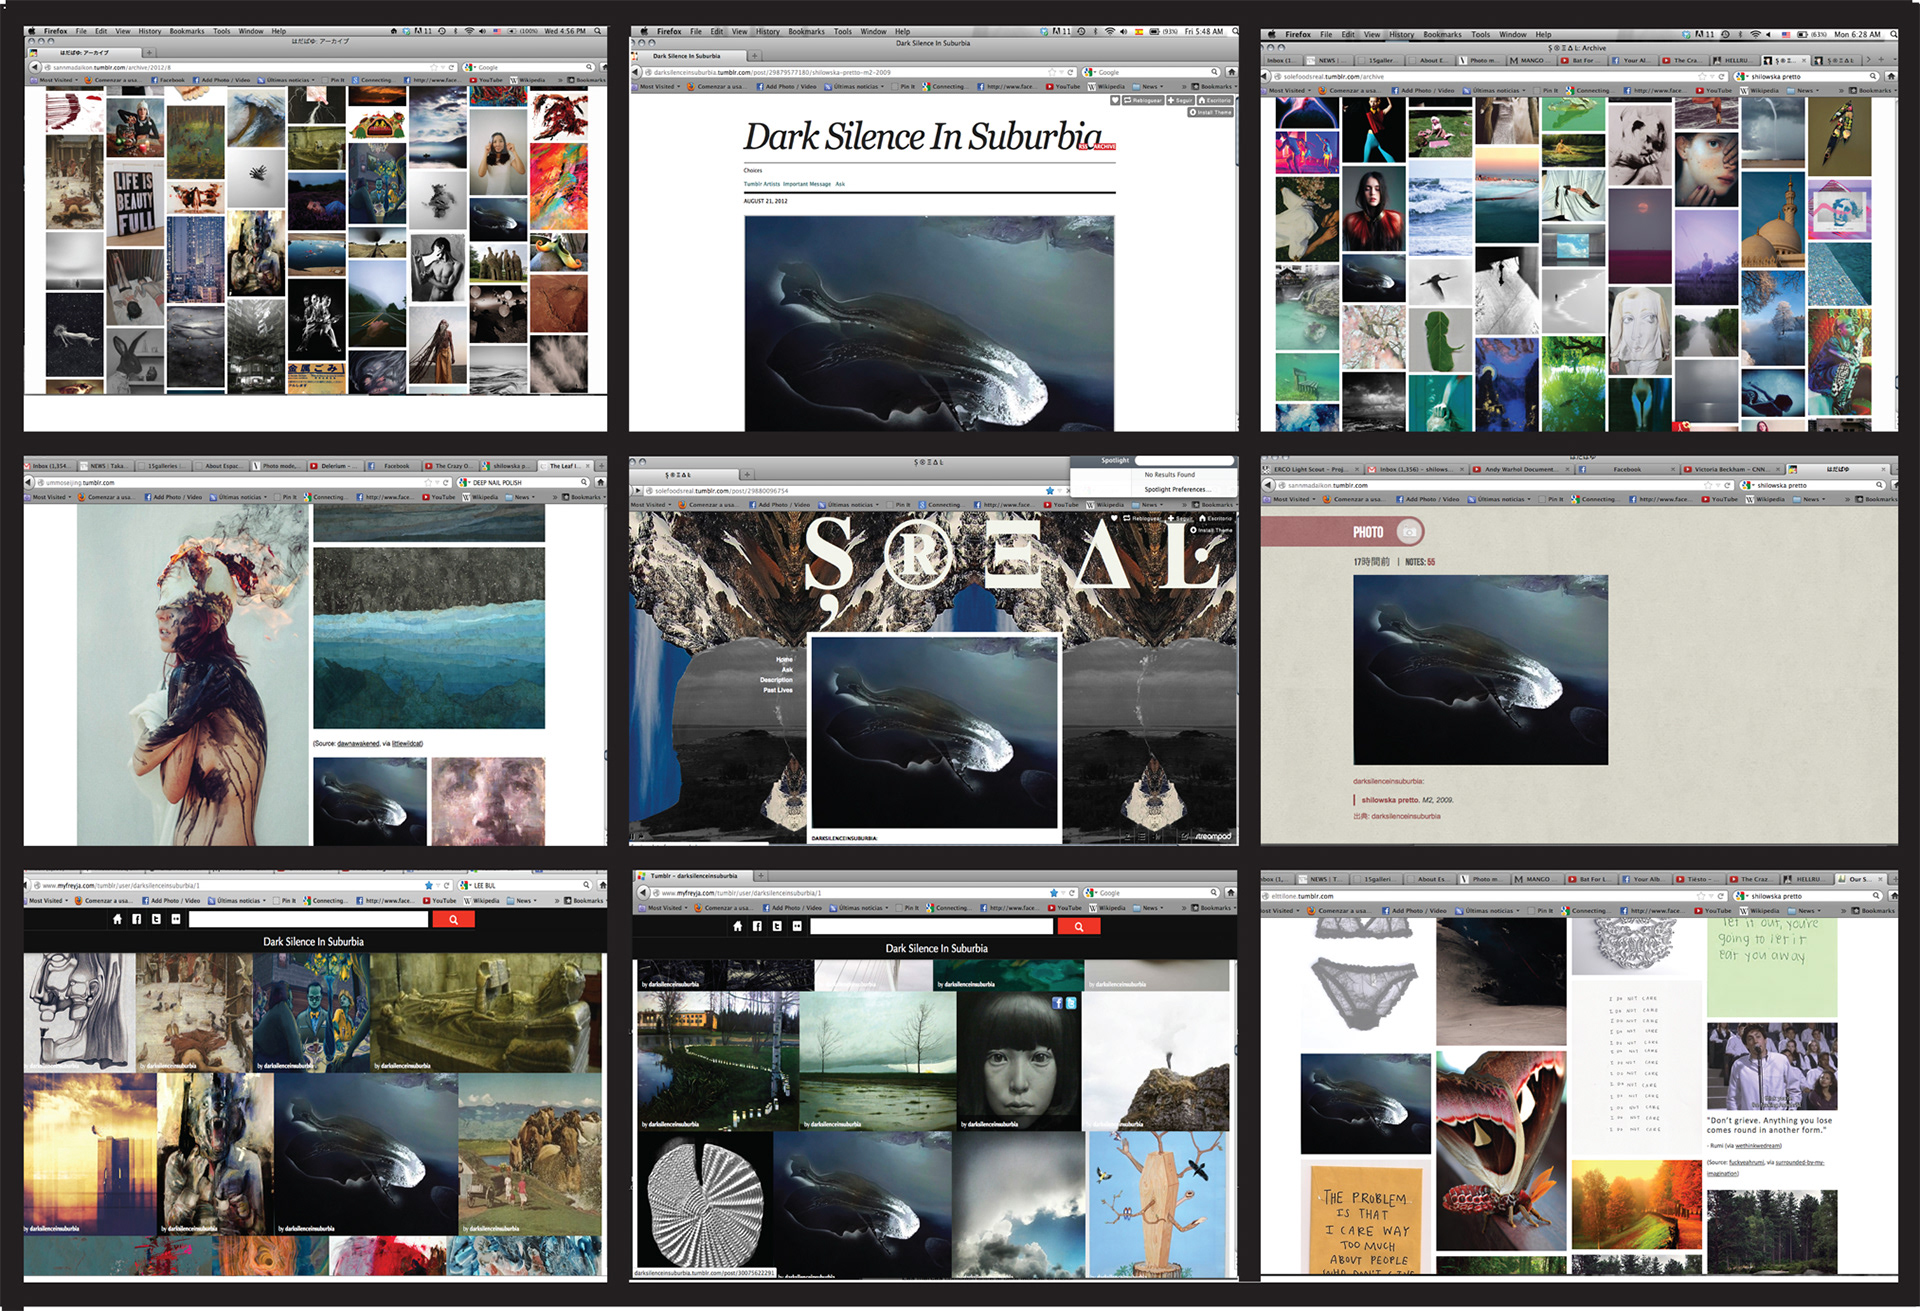Click Firefox home icon in the darksilenceinsuburbia post window
The height and width of the screenshot is (1311, 1920).
1231,72
